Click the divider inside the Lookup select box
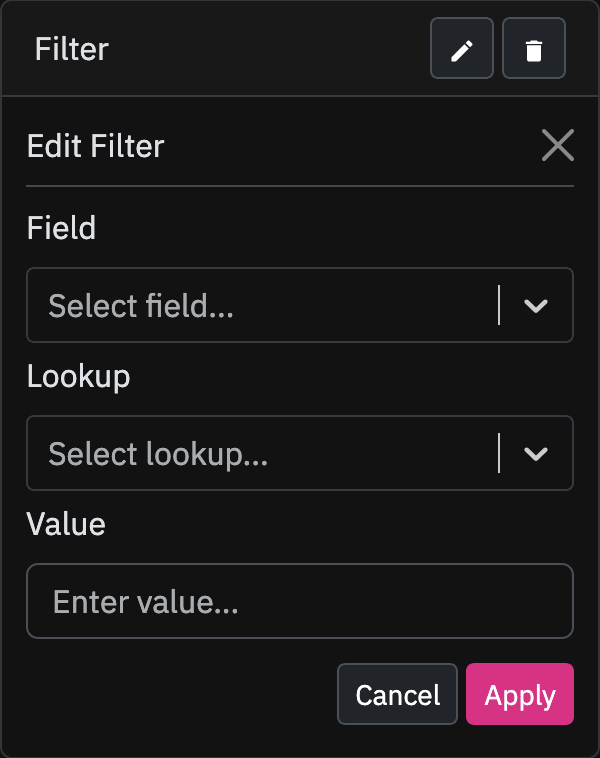Screen dimensions: 600x758 (x=499, y=453)
